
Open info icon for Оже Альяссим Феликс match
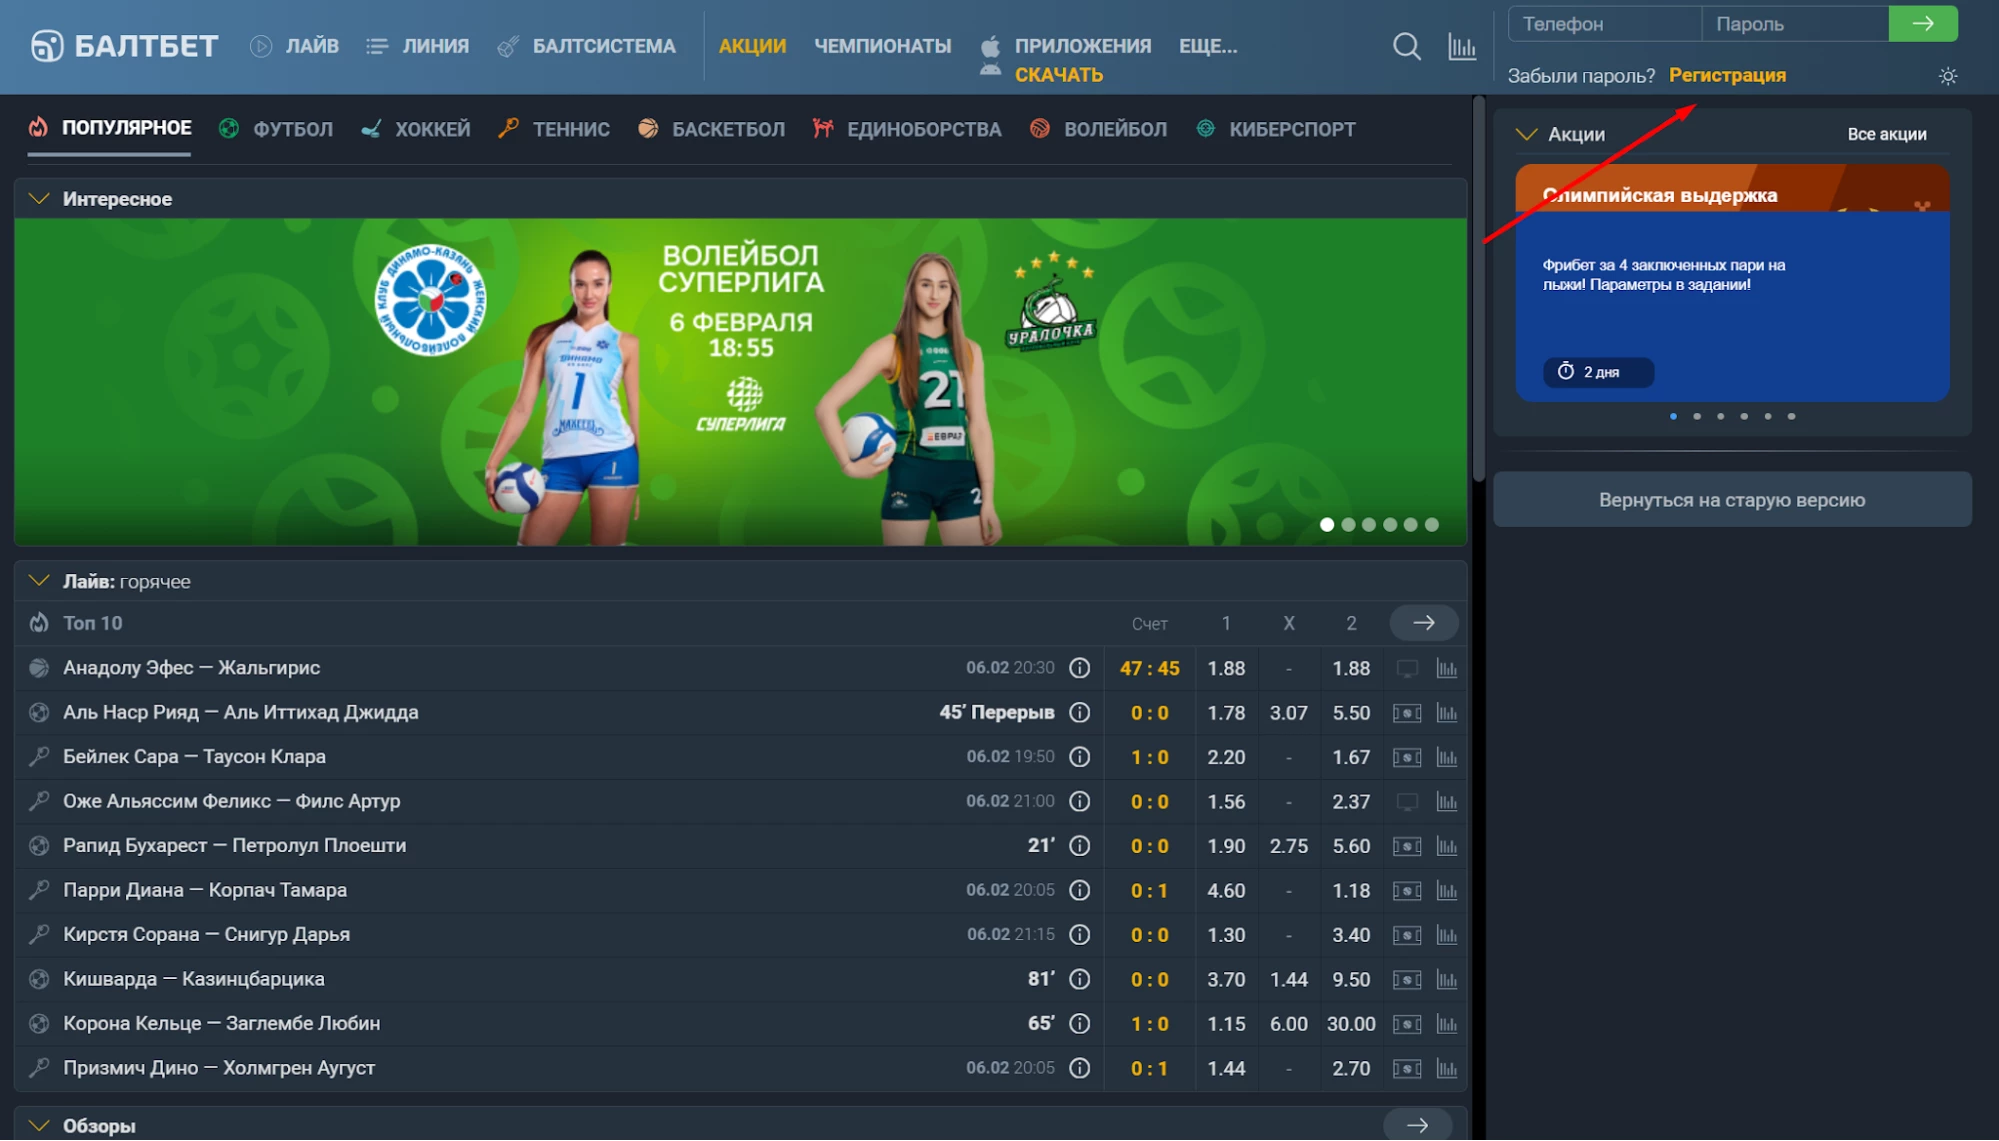coord(1079,801)
